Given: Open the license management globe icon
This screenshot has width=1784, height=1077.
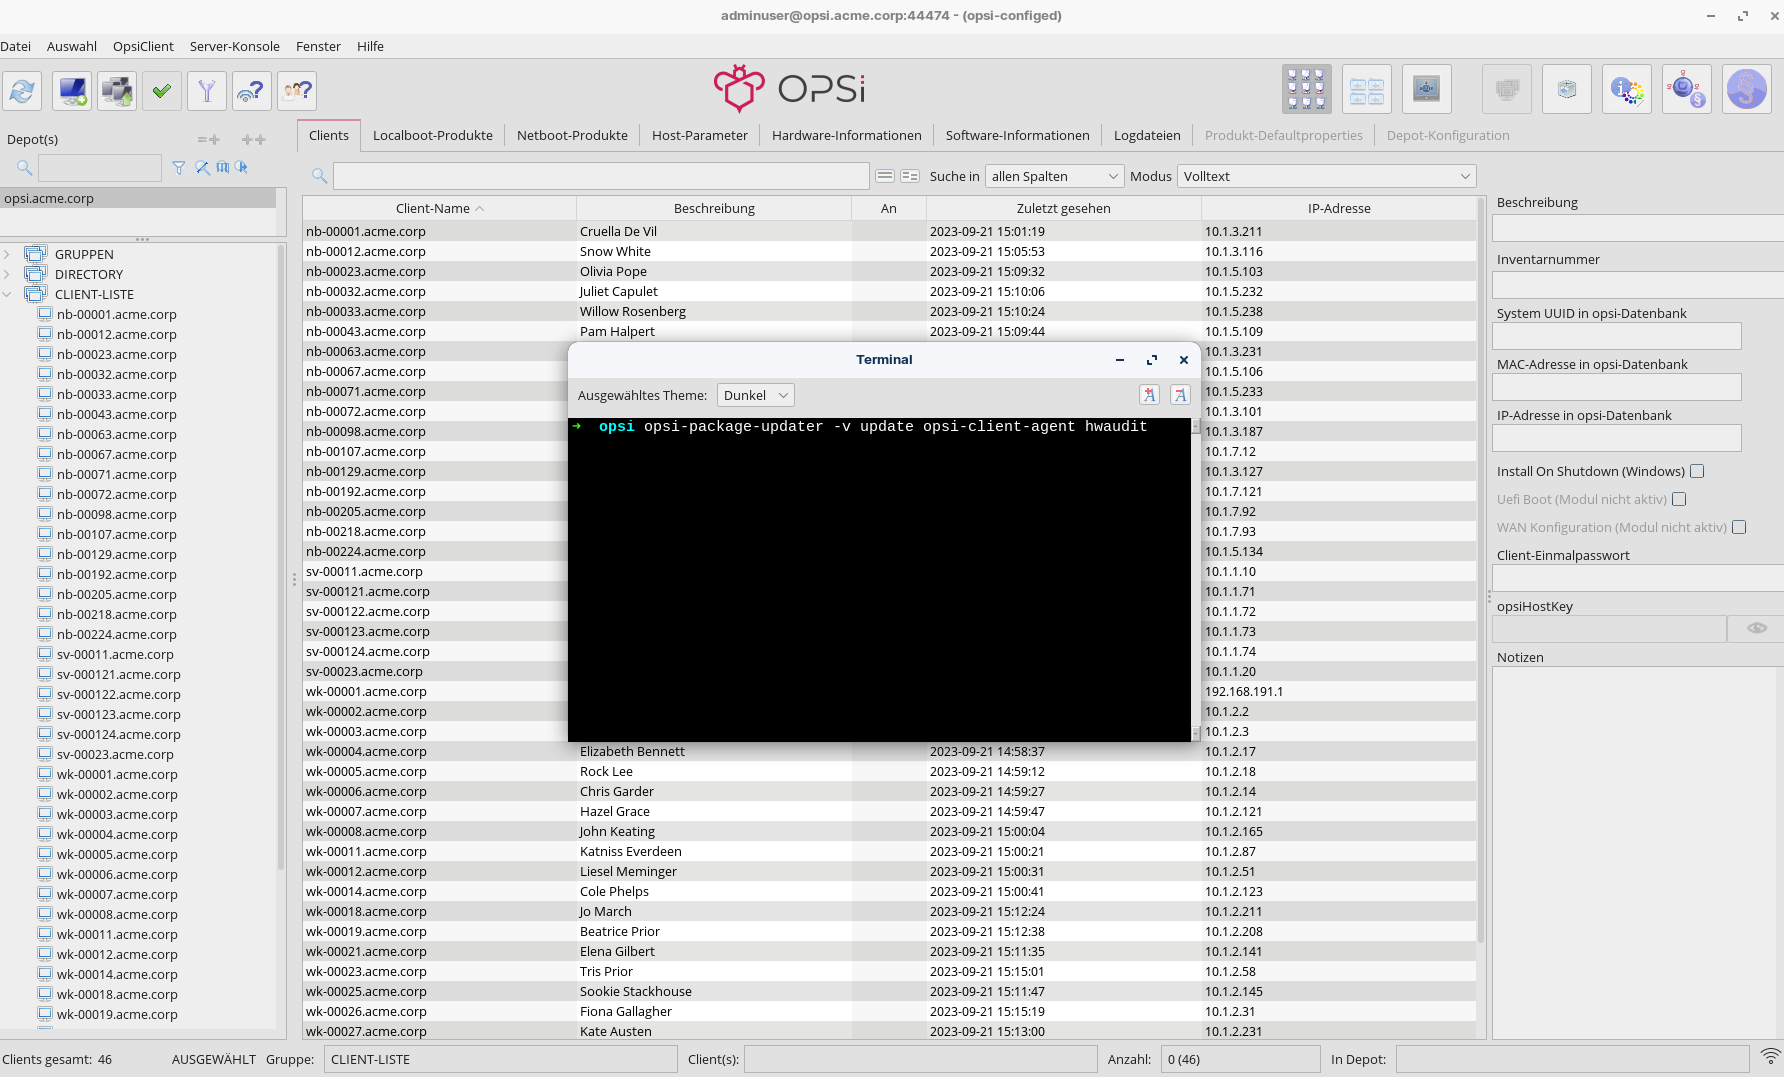Looking at the screenshot, I should (1687, 90).
